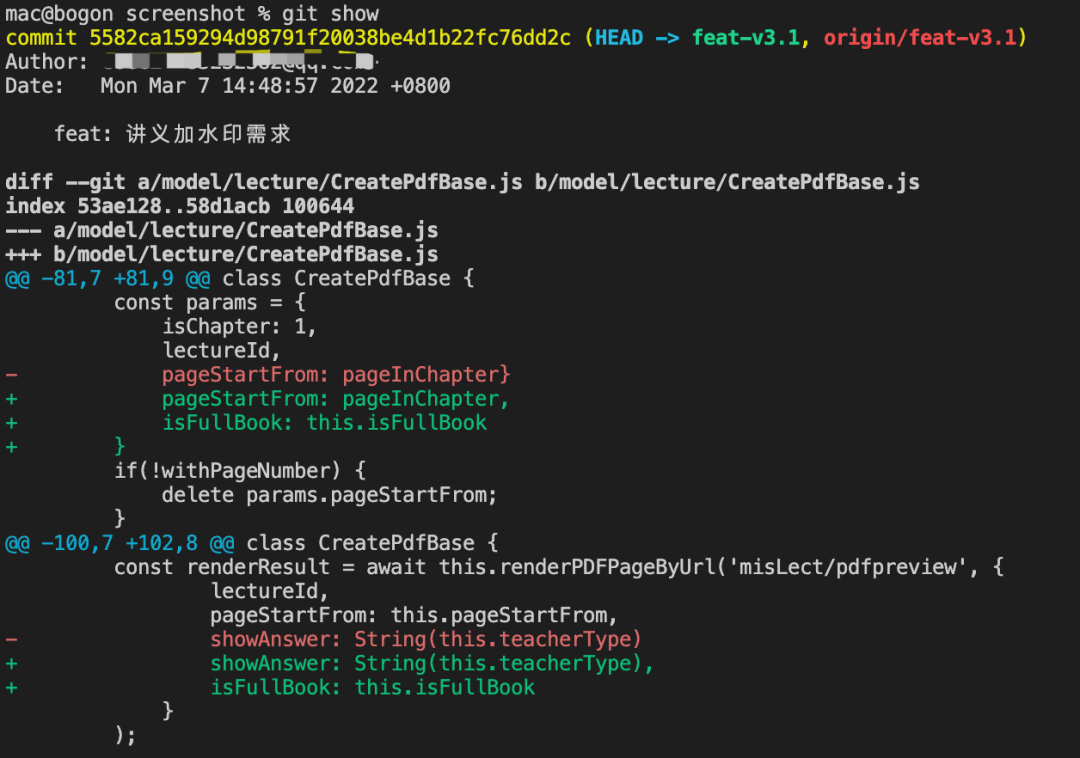The width and height of the screenshot is (1080, 758).
Task: Click the Author line label
Action: [x=46, y=62]
